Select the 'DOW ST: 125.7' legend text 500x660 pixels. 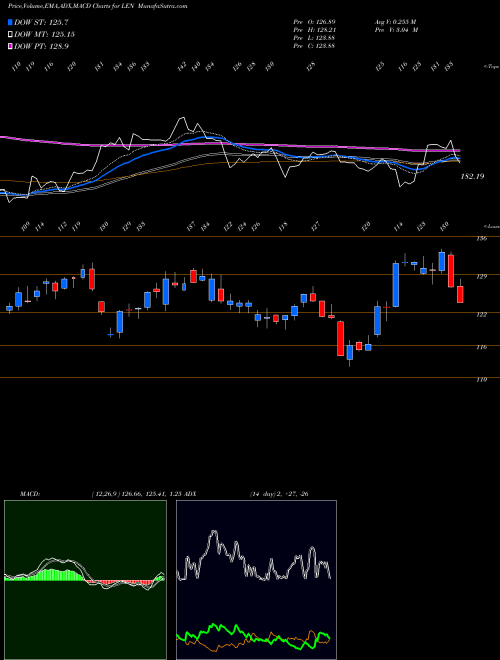click(x=41, y=22)
